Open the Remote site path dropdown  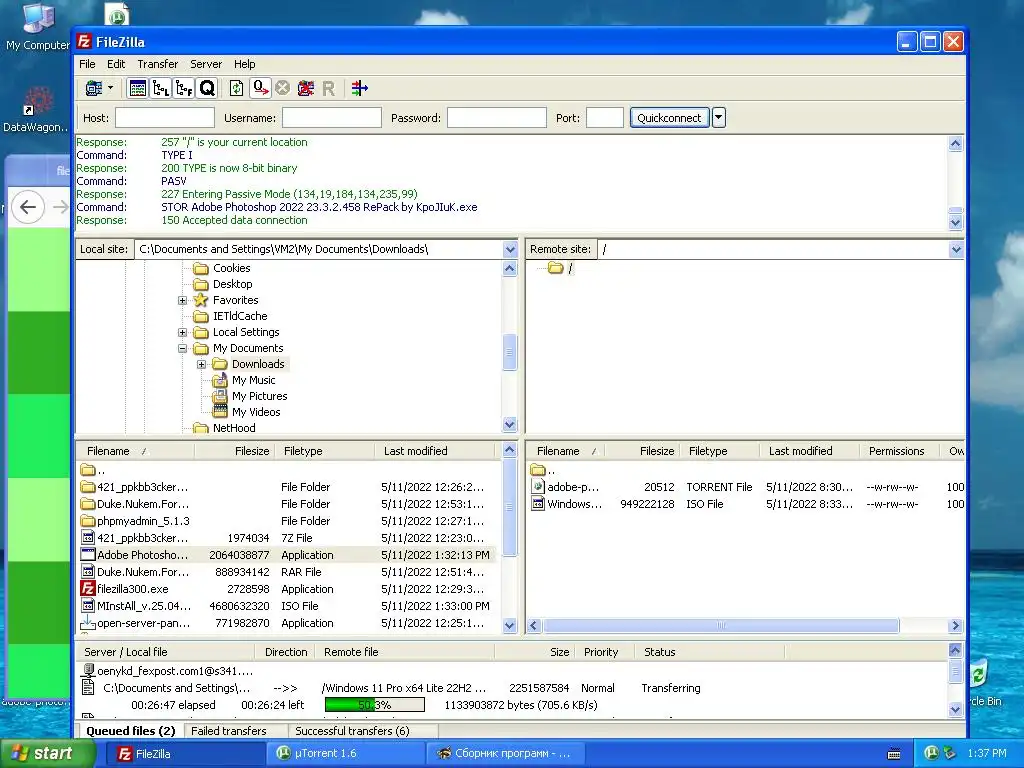pyautogui.click(x=956, y=249)
